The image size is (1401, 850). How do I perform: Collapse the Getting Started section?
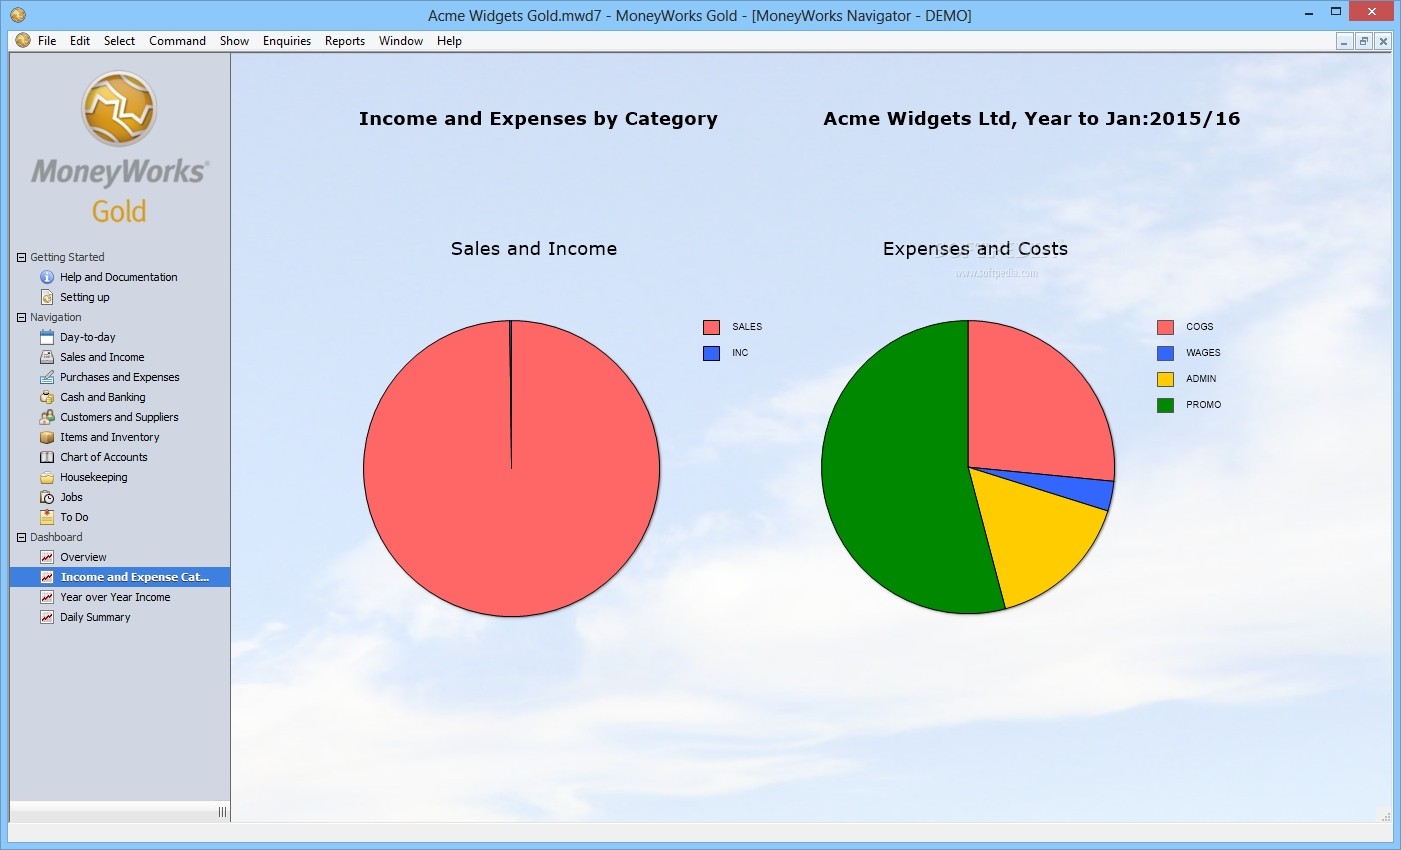pyautogui.click(x=21, y=257)
